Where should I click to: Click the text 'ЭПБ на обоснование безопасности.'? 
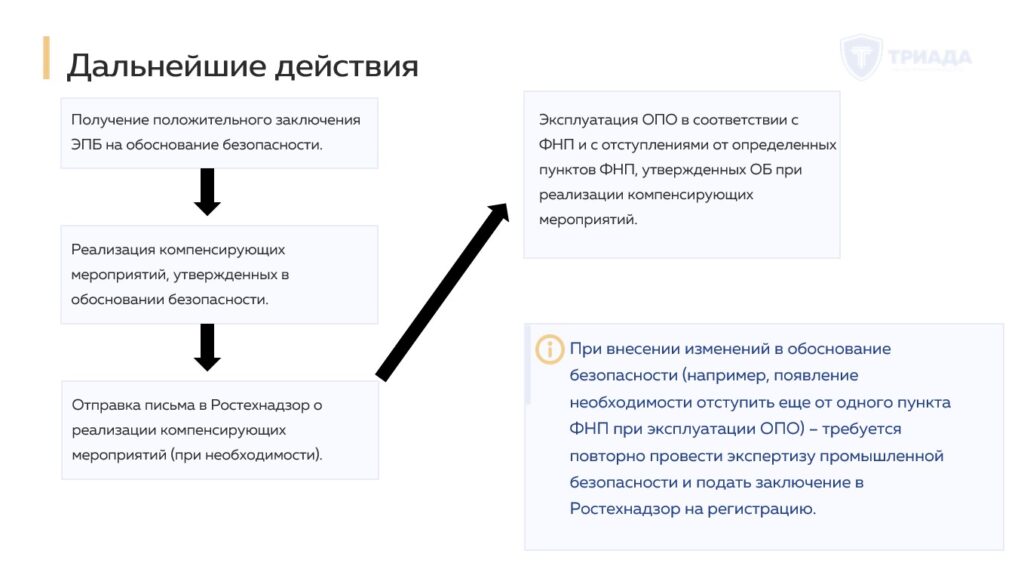click(197, 145)
